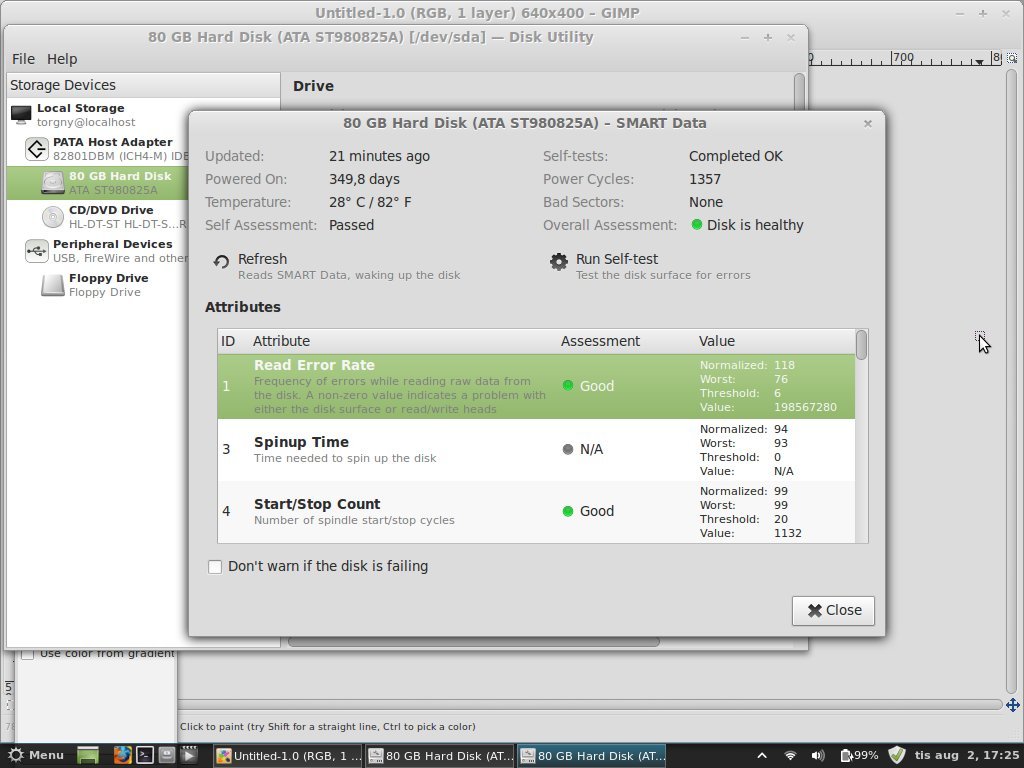Select the 80 GB Hard Disk tree item
The width and height of the screenshot is (1024, 768).
pyautogui.click(x=98, y=183)
